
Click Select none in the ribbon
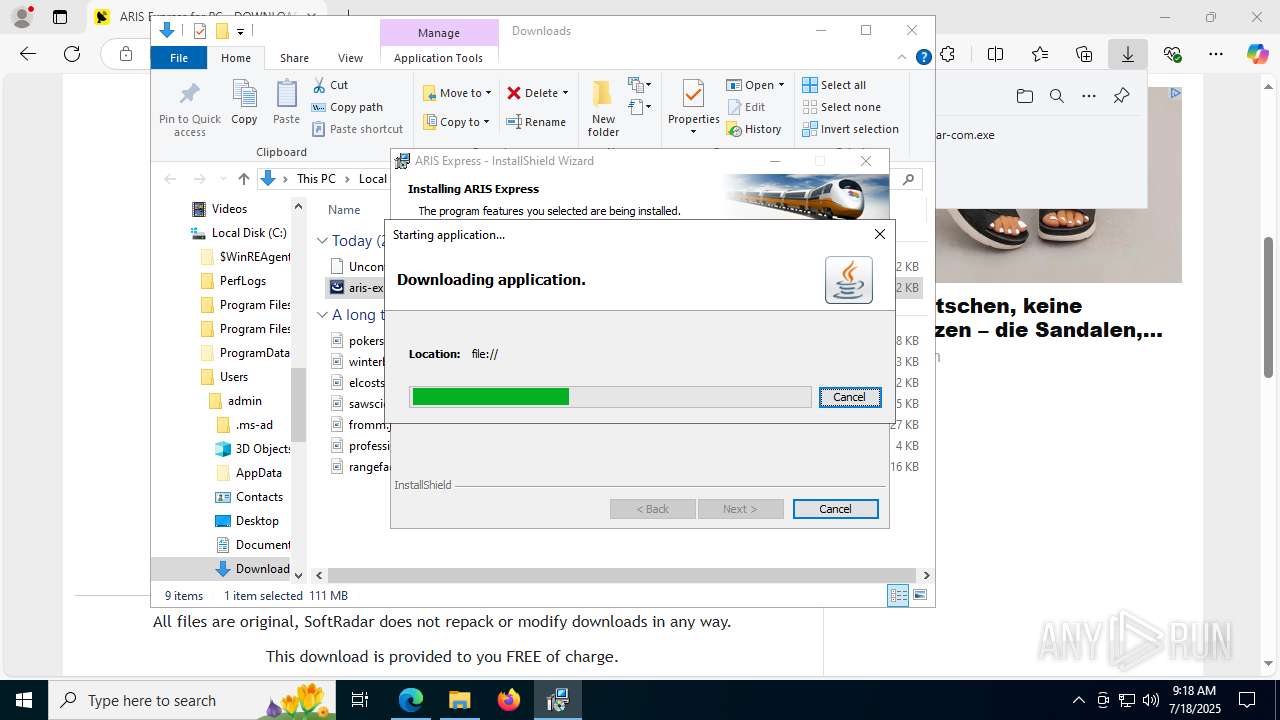(x=841, y=107)
